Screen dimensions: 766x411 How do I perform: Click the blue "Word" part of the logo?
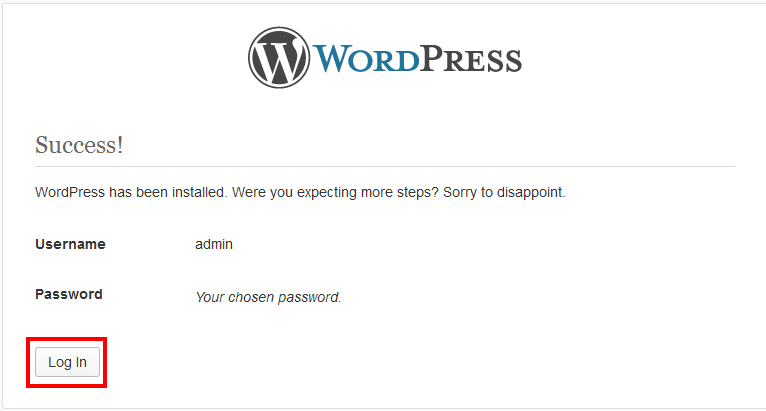[x=367, y=59]
